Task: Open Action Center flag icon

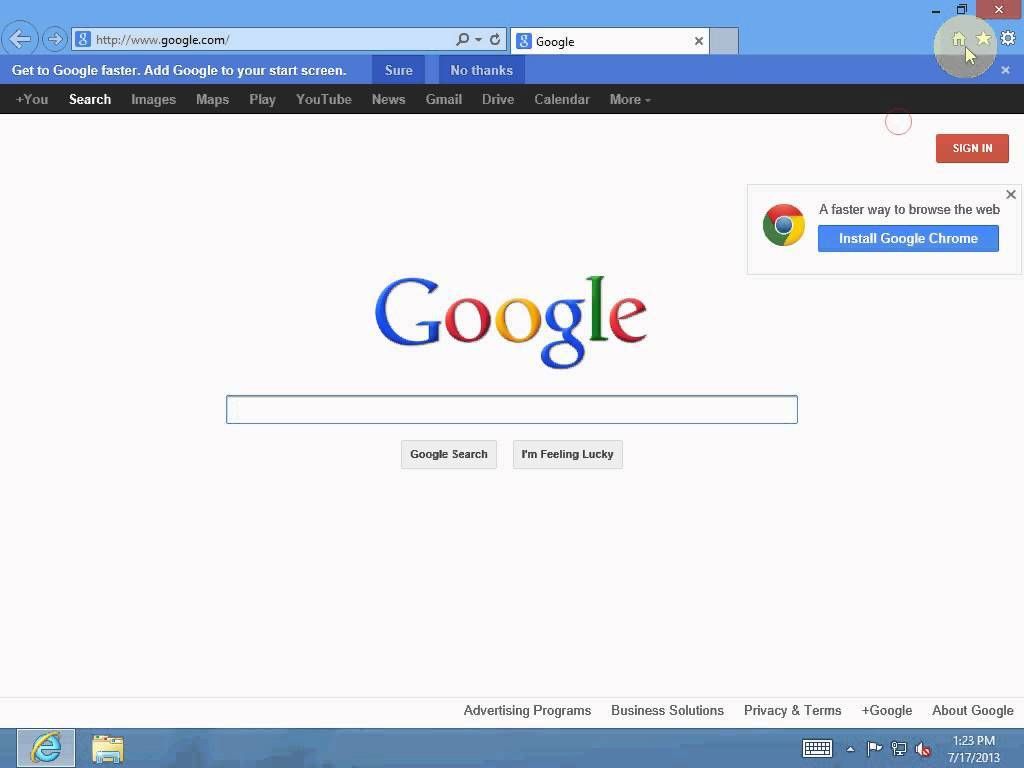Action: click(874, 748)
